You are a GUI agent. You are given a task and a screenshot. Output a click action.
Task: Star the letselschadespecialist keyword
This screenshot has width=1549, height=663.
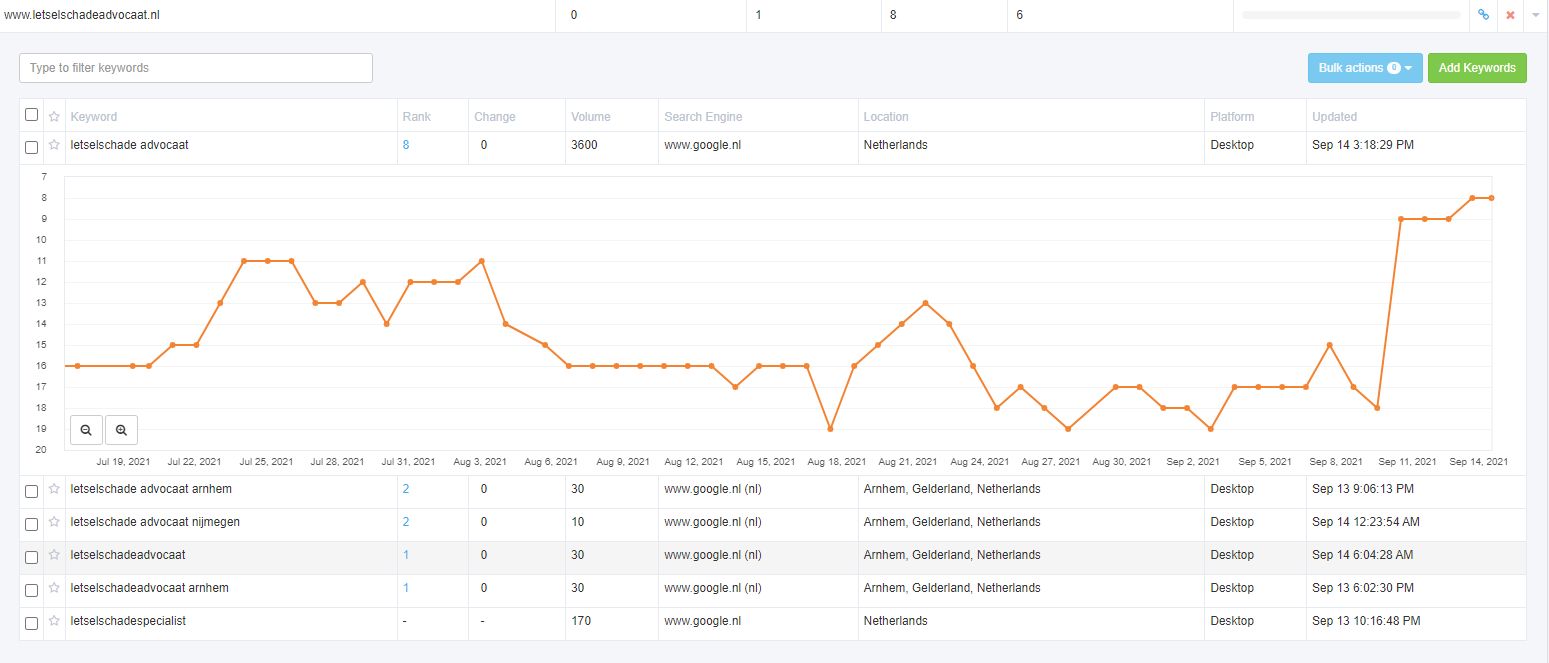point(54,621)
